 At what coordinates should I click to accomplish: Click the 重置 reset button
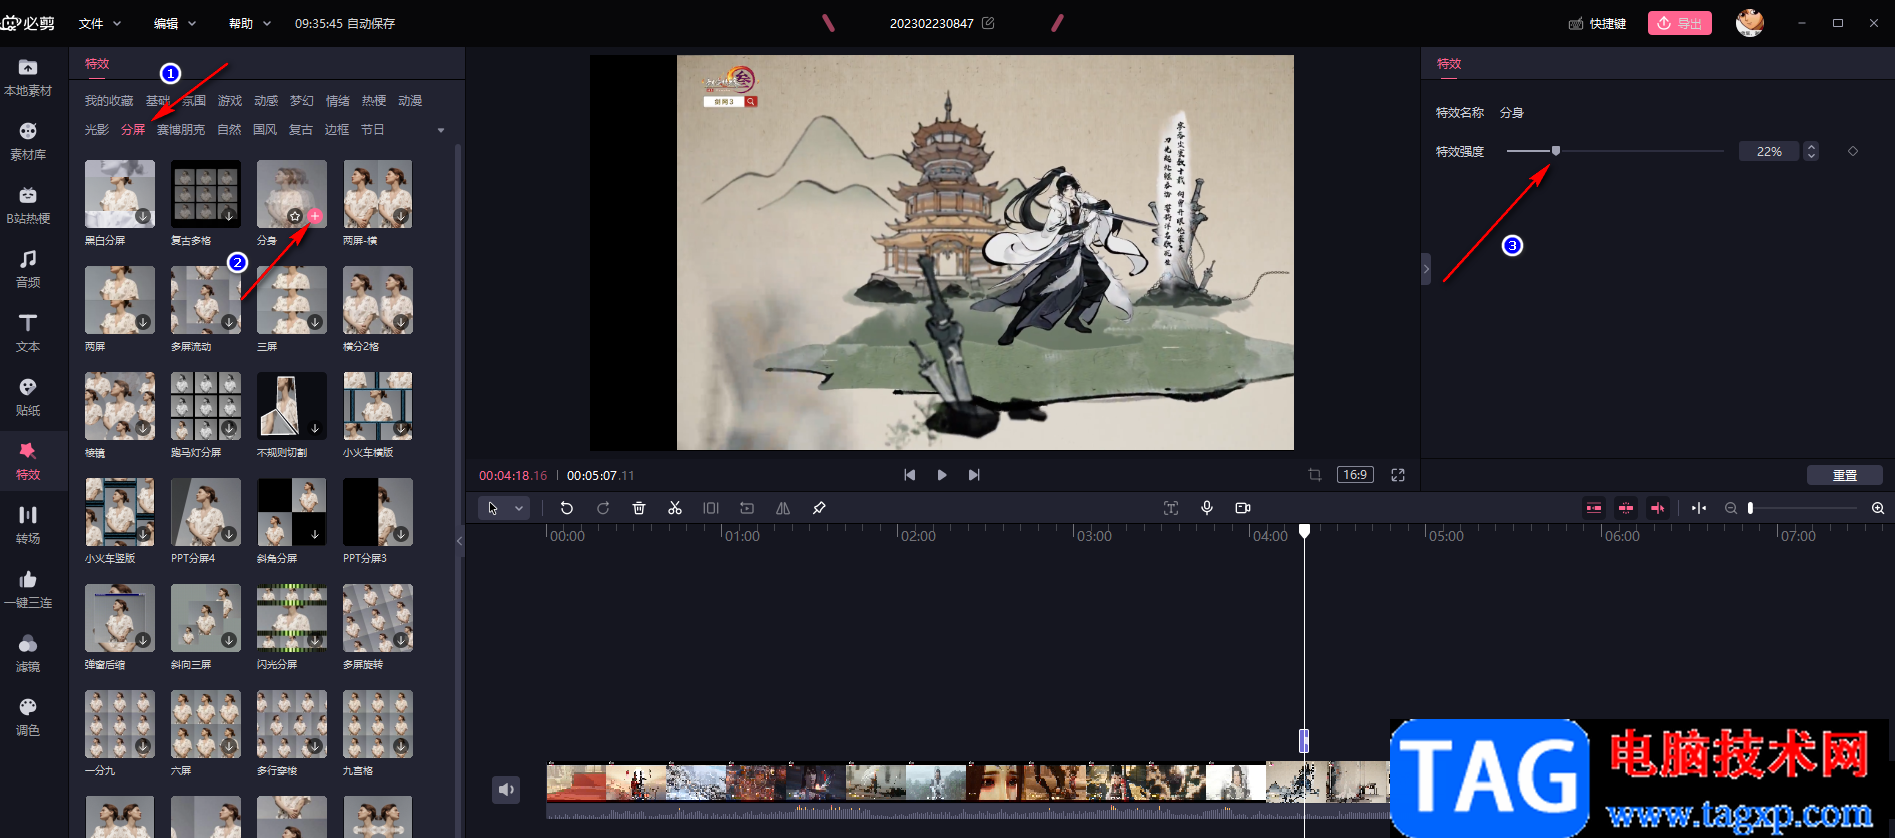pyautogui.click(x=1845, y=475)
